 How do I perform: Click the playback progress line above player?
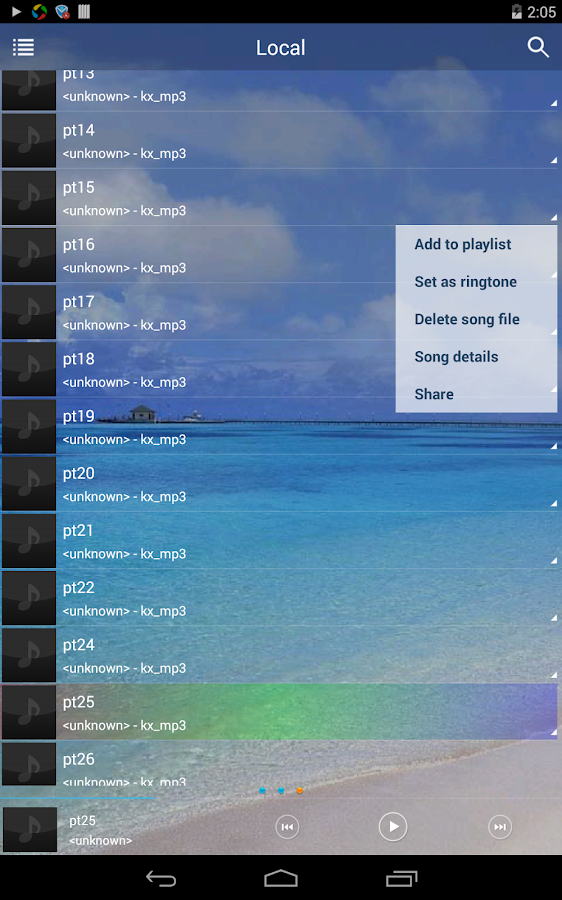point(78,798)
